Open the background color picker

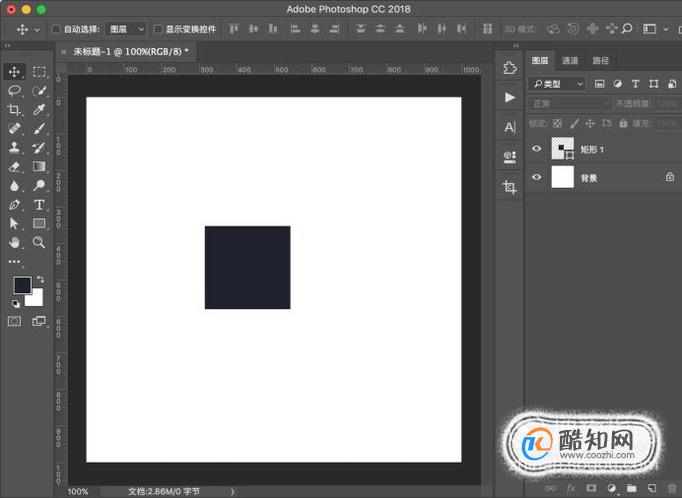(x=37, y=300)
